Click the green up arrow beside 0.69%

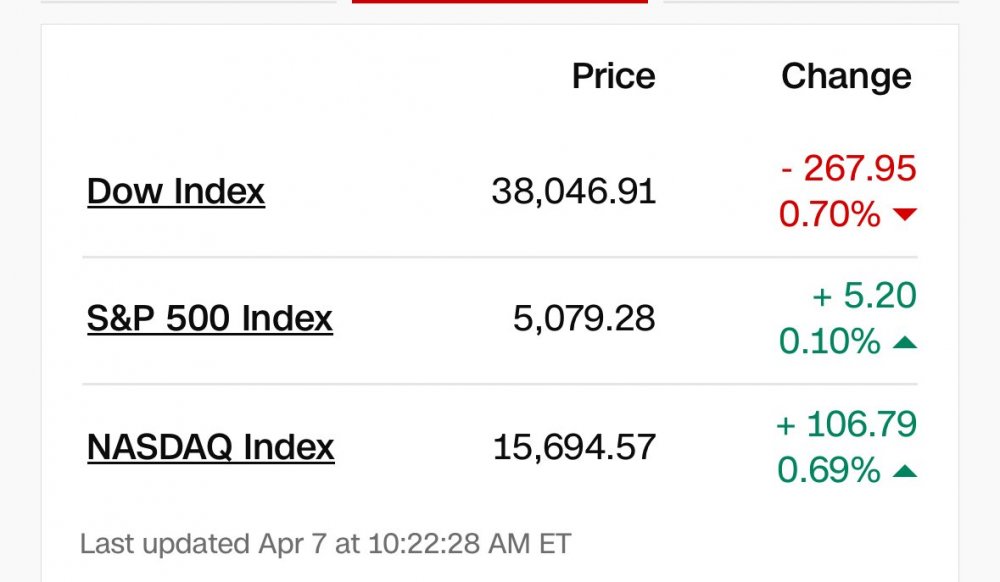click(x=905, y=472)
